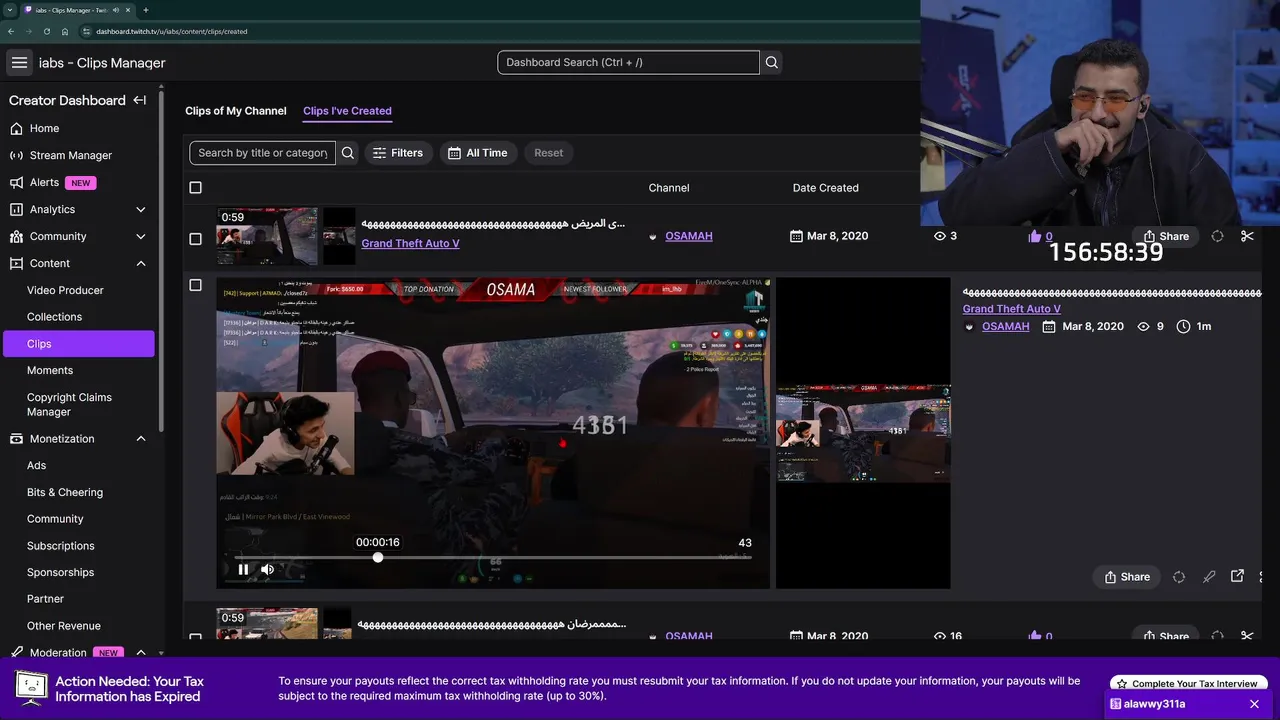Collapse the Monetization sidebar section
Screen dimensions: 1280x720
(x=140, y=439)
